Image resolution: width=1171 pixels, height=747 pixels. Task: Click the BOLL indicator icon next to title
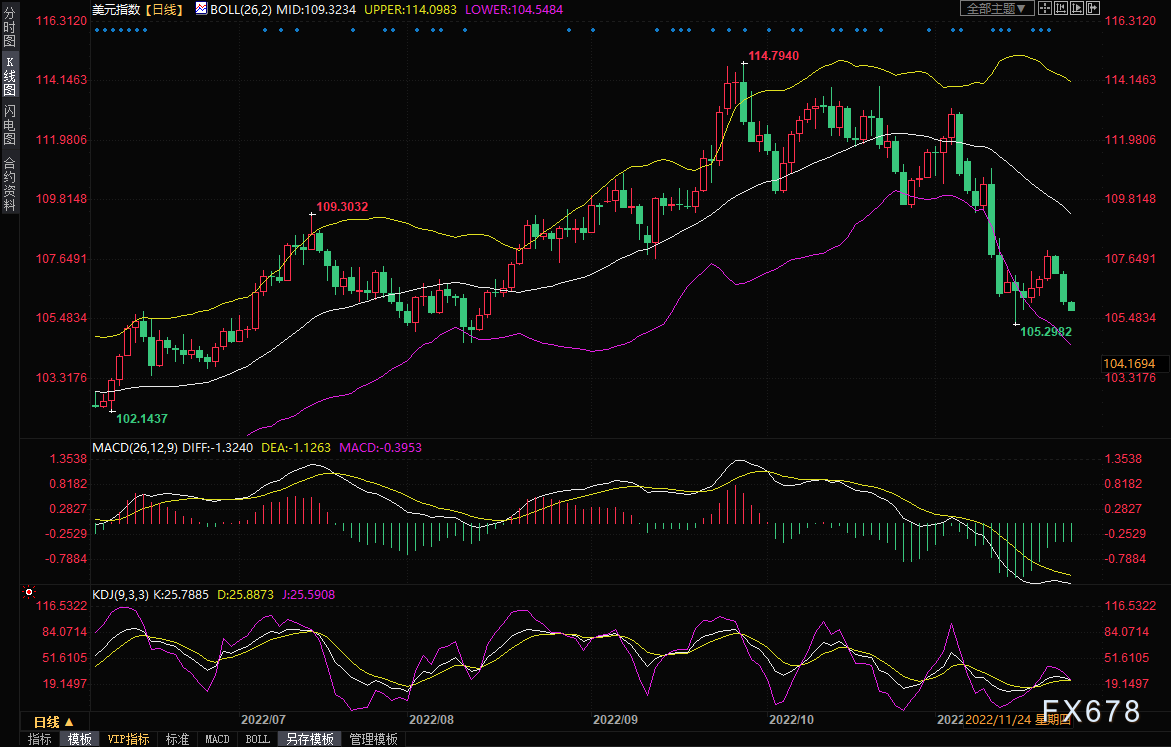[202, 9]
